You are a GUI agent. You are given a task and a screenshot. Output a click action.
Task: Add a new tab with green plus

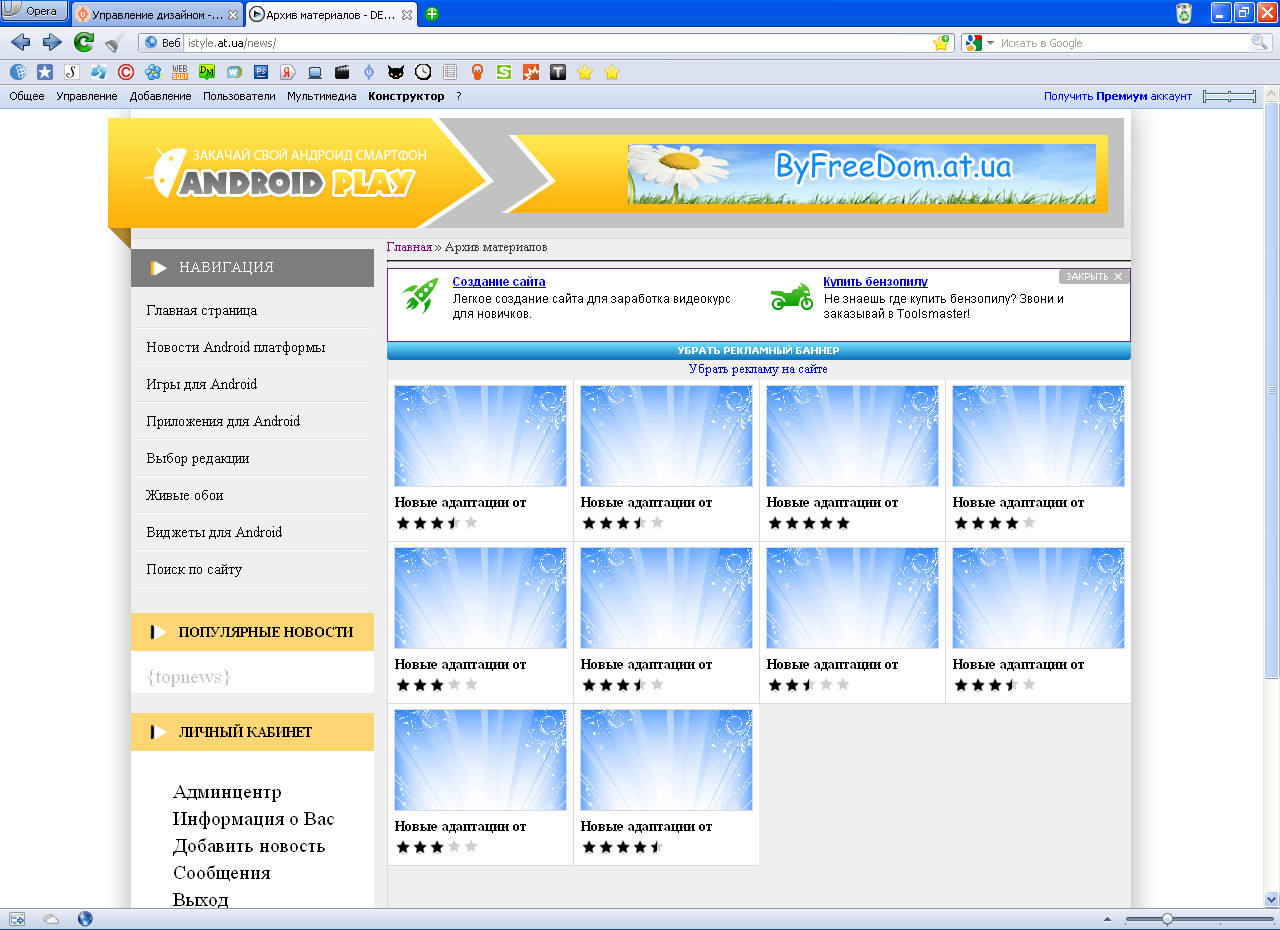point(432,14)
